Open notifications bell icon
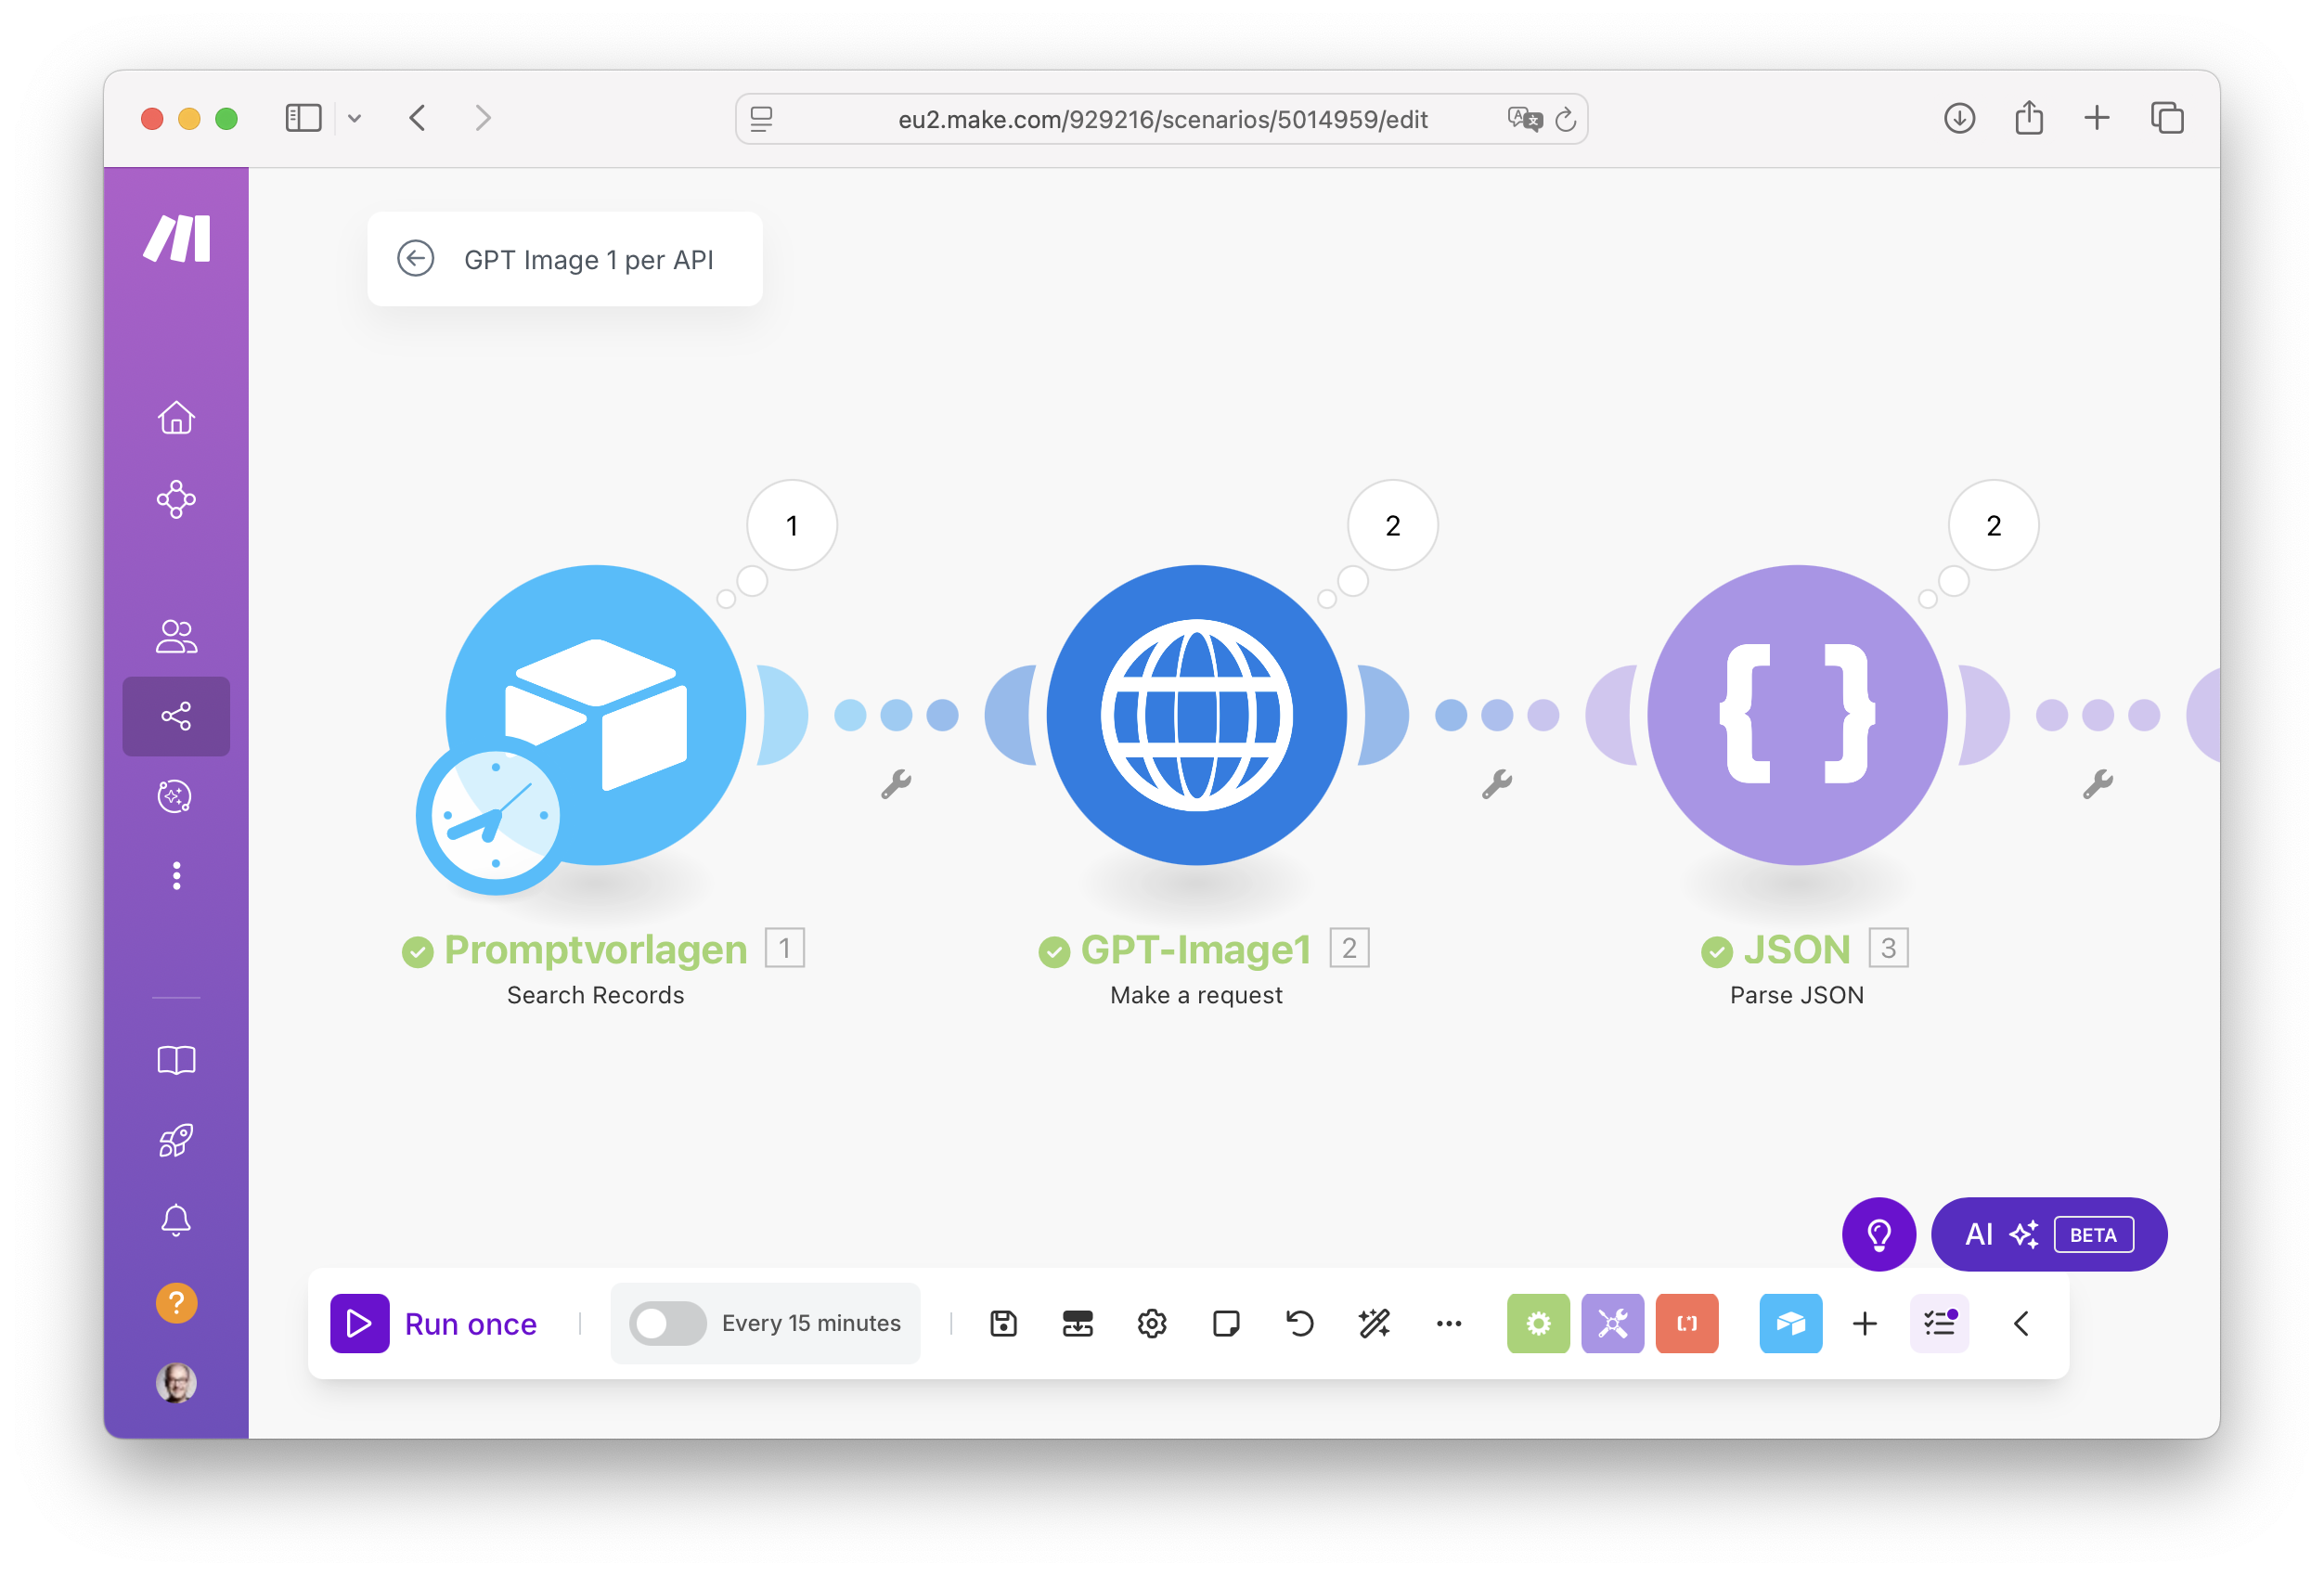The height and width of the screenshot is (1576, 2324). tap(176, 1220)
